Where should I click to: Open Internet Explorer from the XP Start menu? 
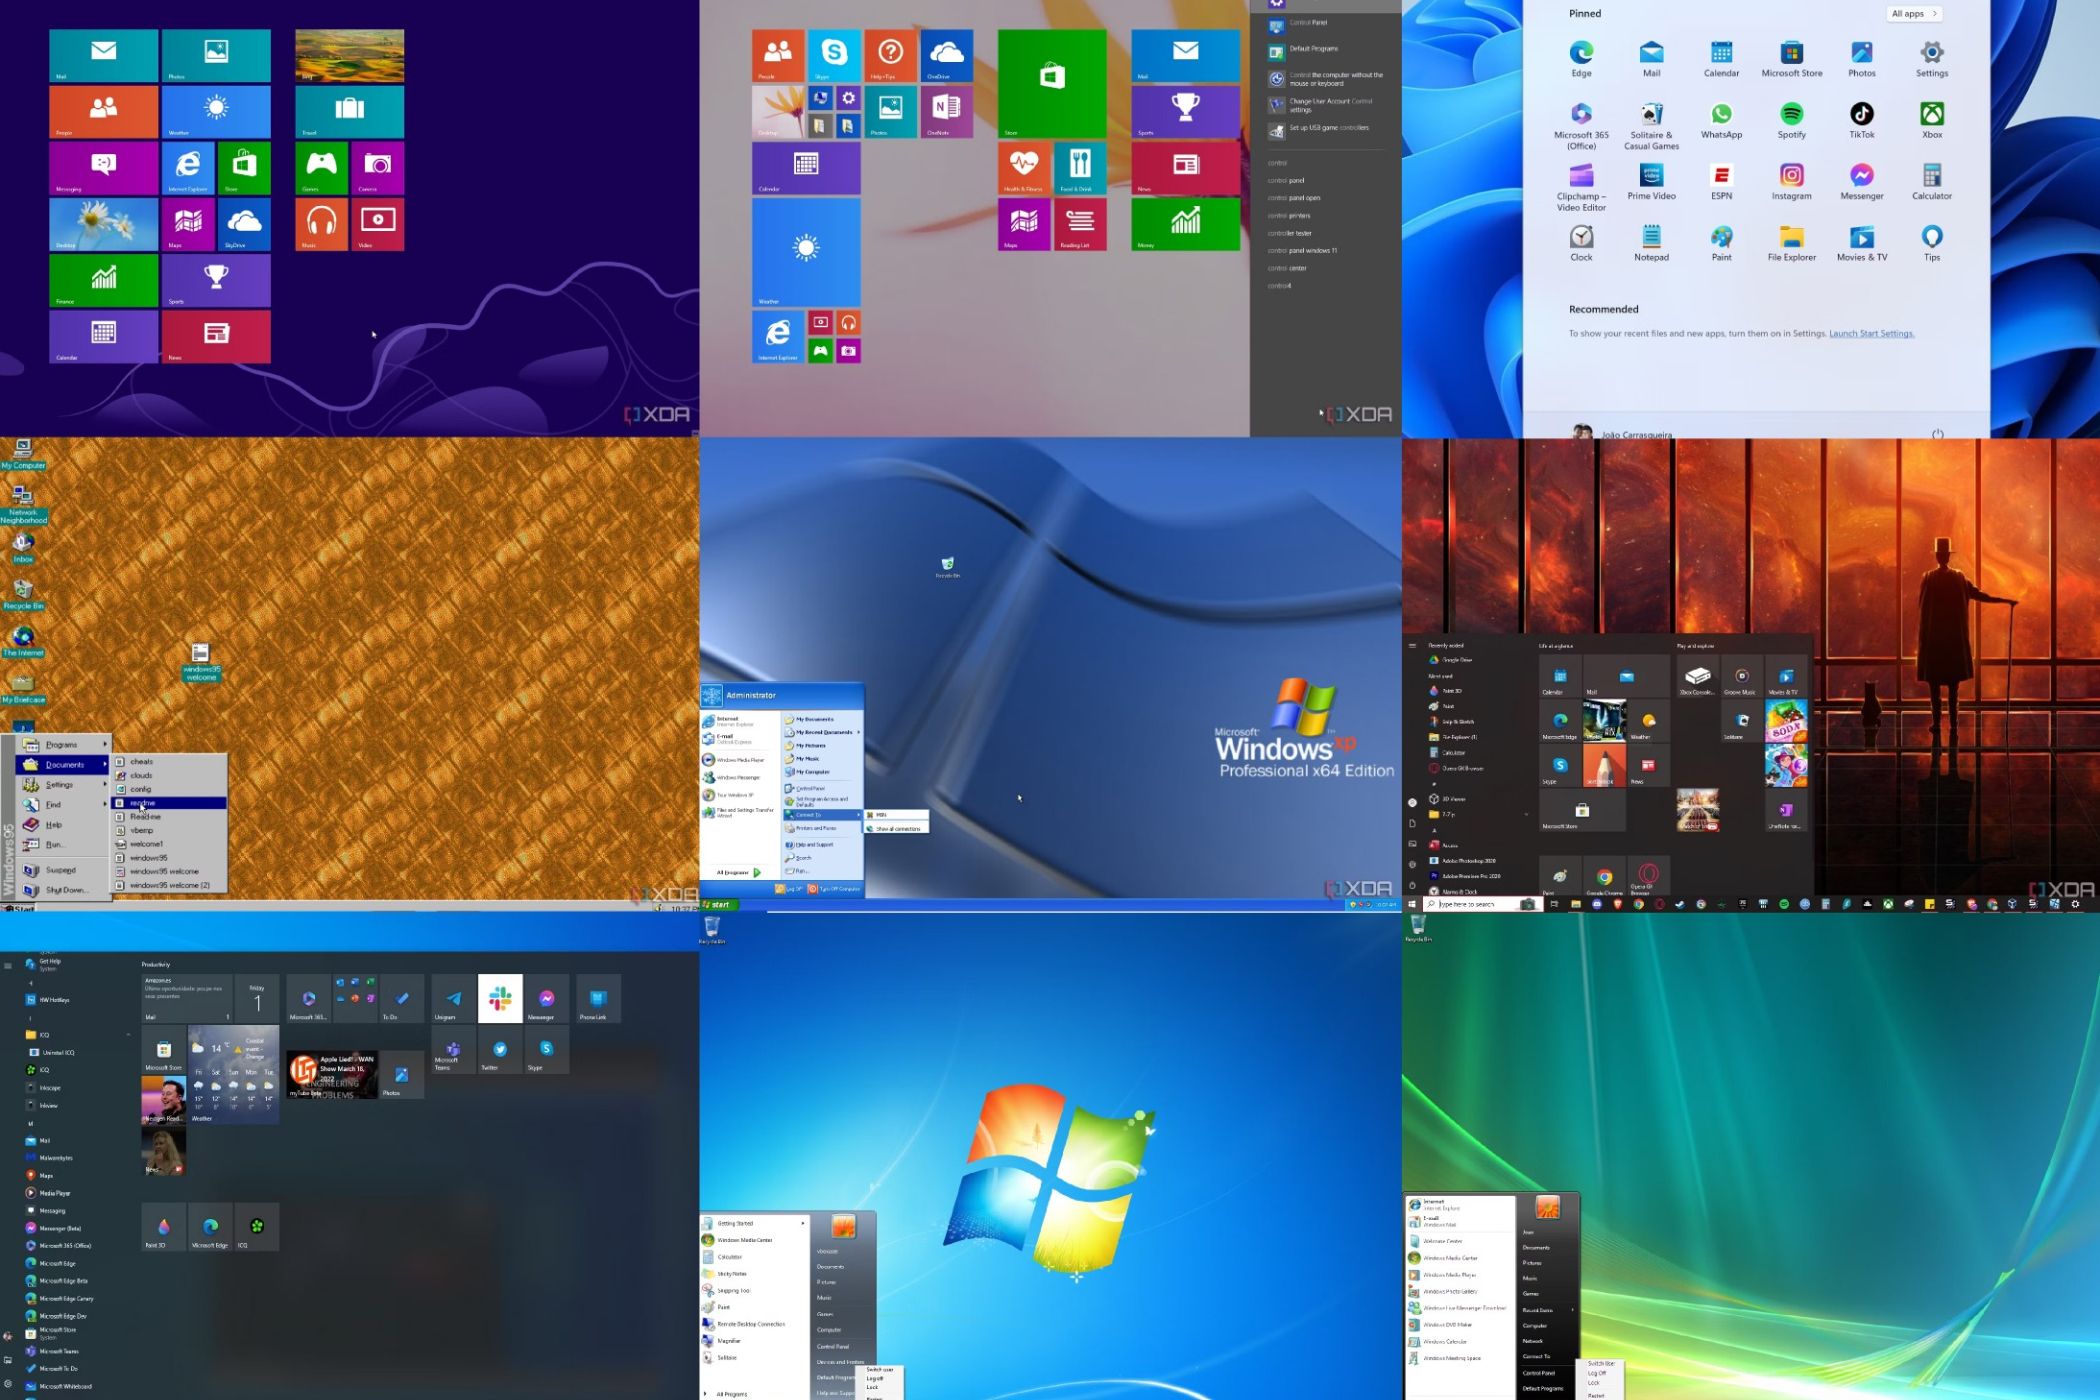click(730, 719)
